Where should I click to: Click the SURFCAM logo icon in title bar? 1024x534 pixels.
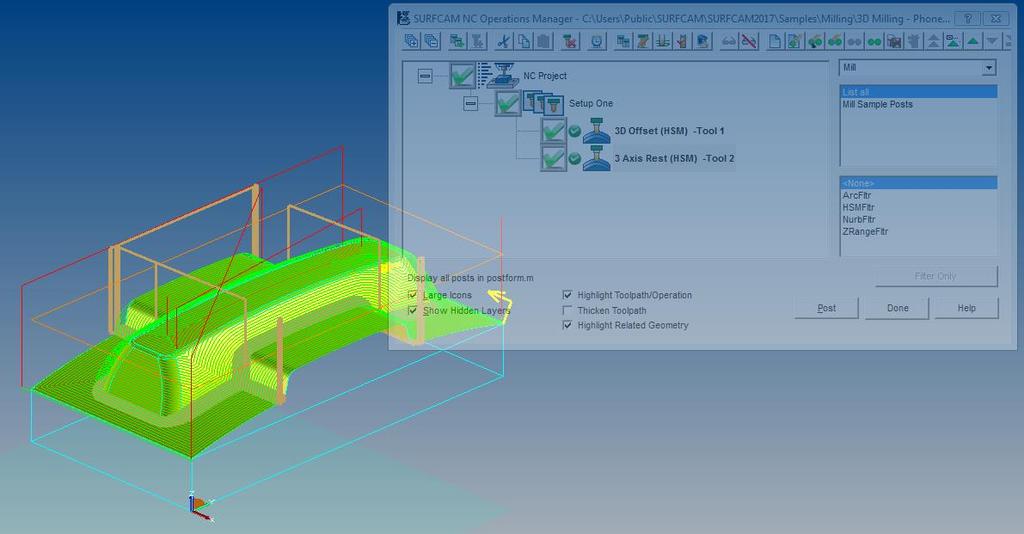pos(403,18)
